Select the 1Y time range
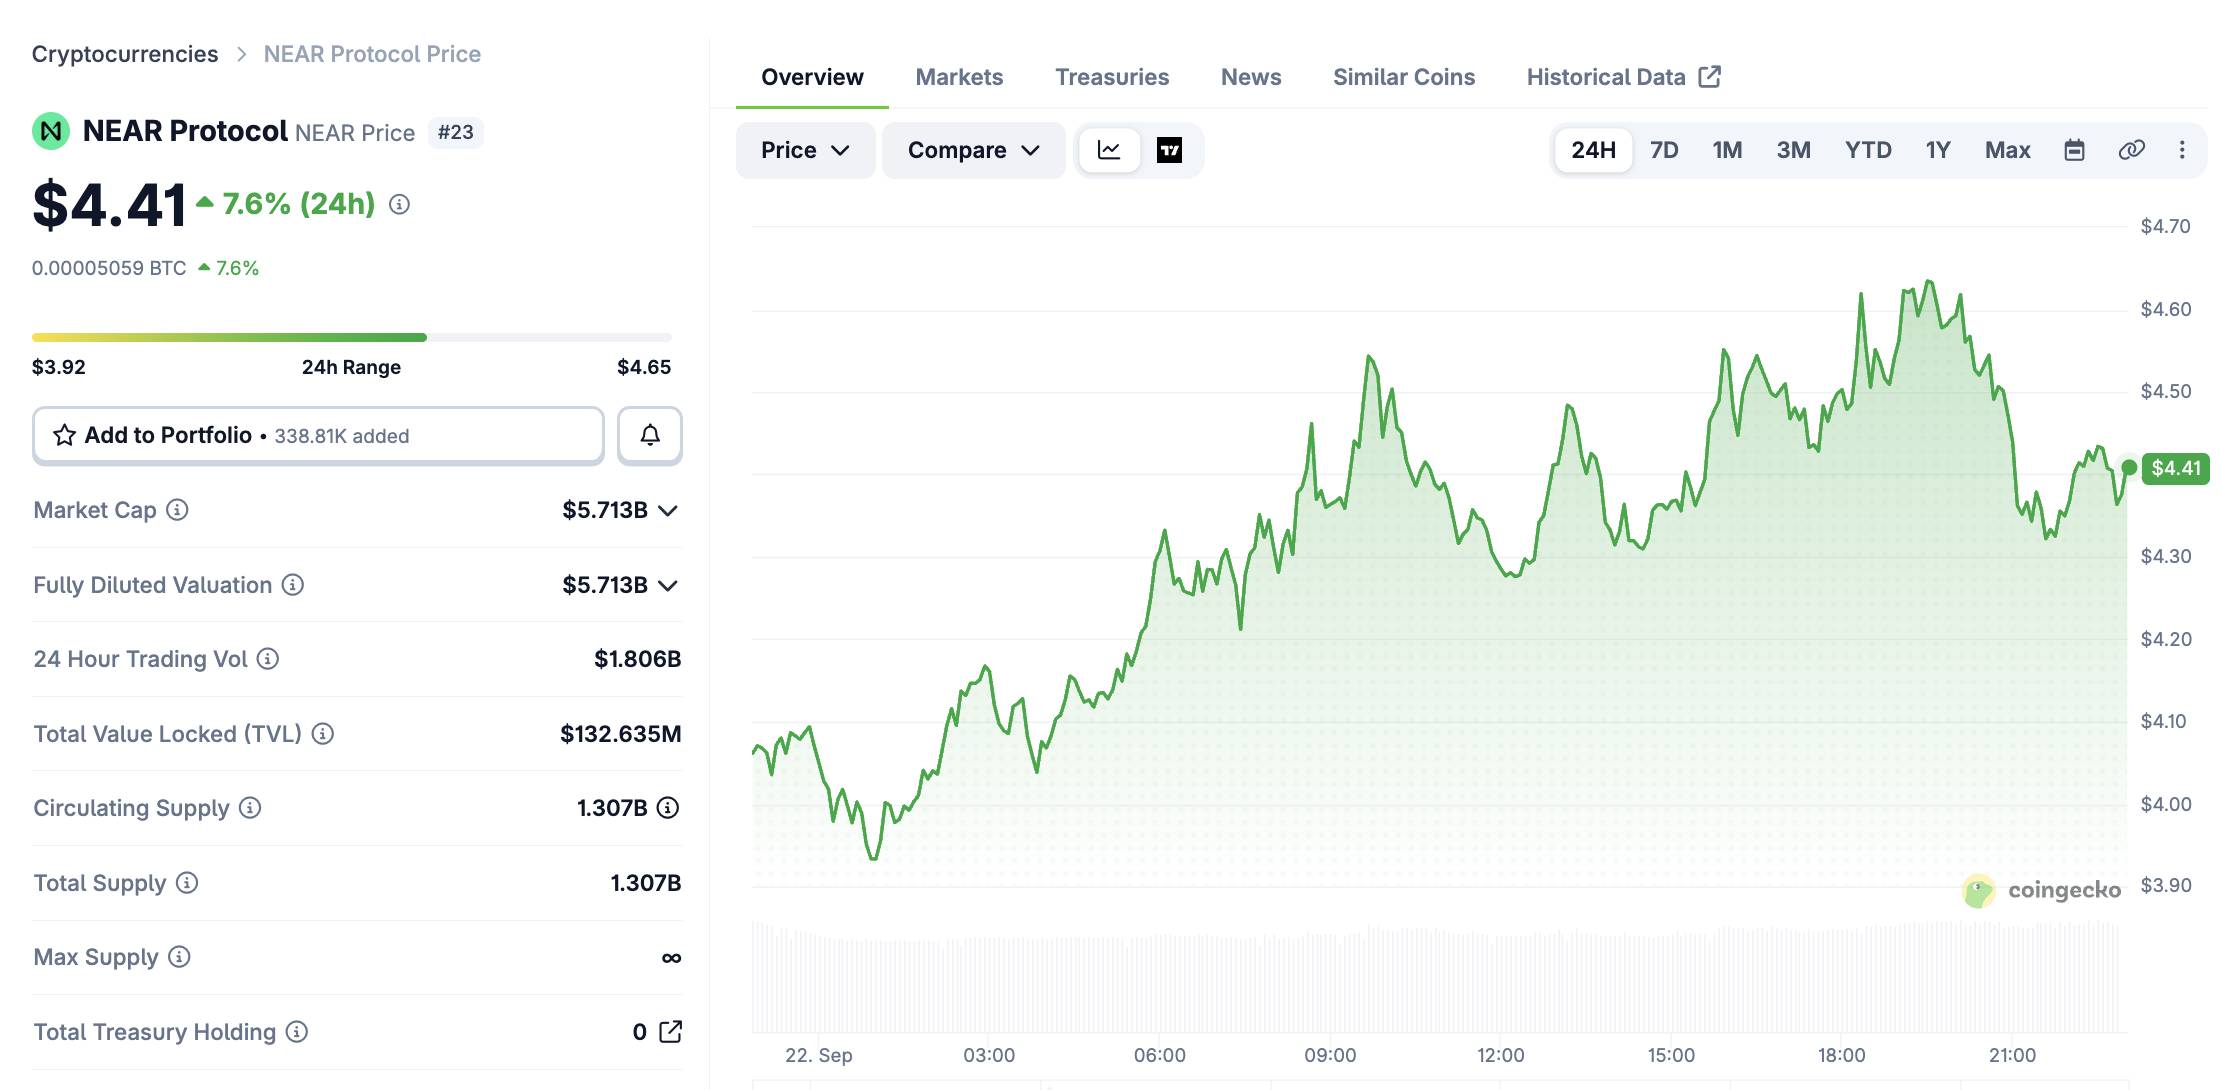Viewport: 2222px width, 1090px height. [x=1938, y=150]
